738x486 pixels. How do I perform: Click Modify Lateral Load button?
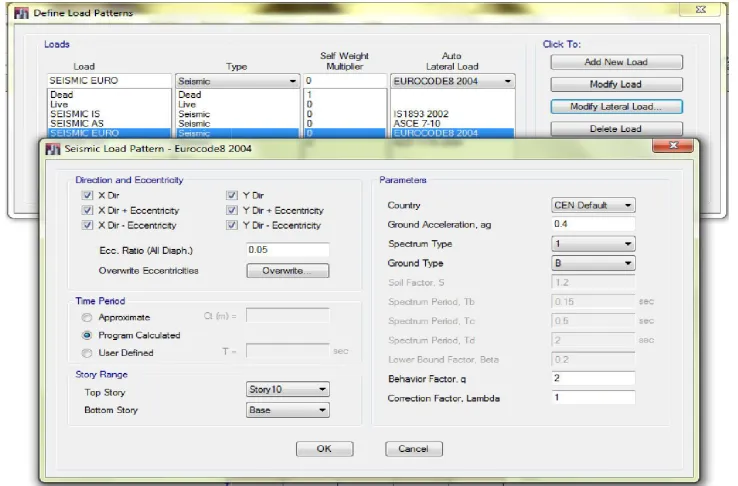coord(617,107)
